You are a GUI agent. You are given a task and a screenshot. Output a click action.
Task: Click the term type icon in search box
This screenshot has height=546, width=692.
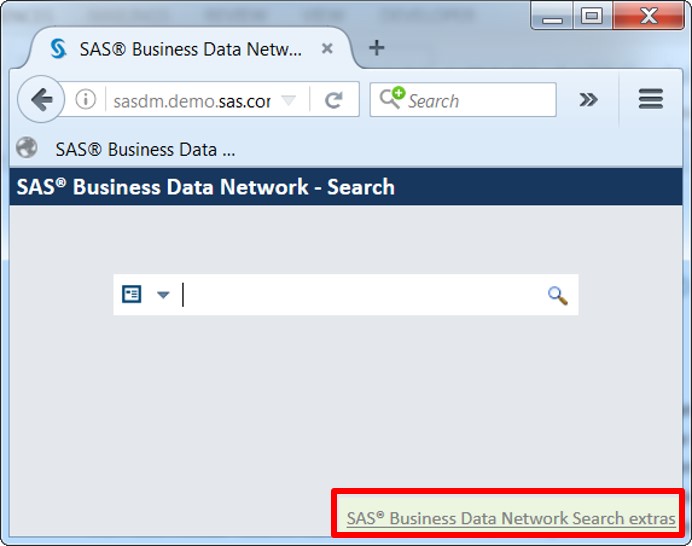[x=131, y=294]
